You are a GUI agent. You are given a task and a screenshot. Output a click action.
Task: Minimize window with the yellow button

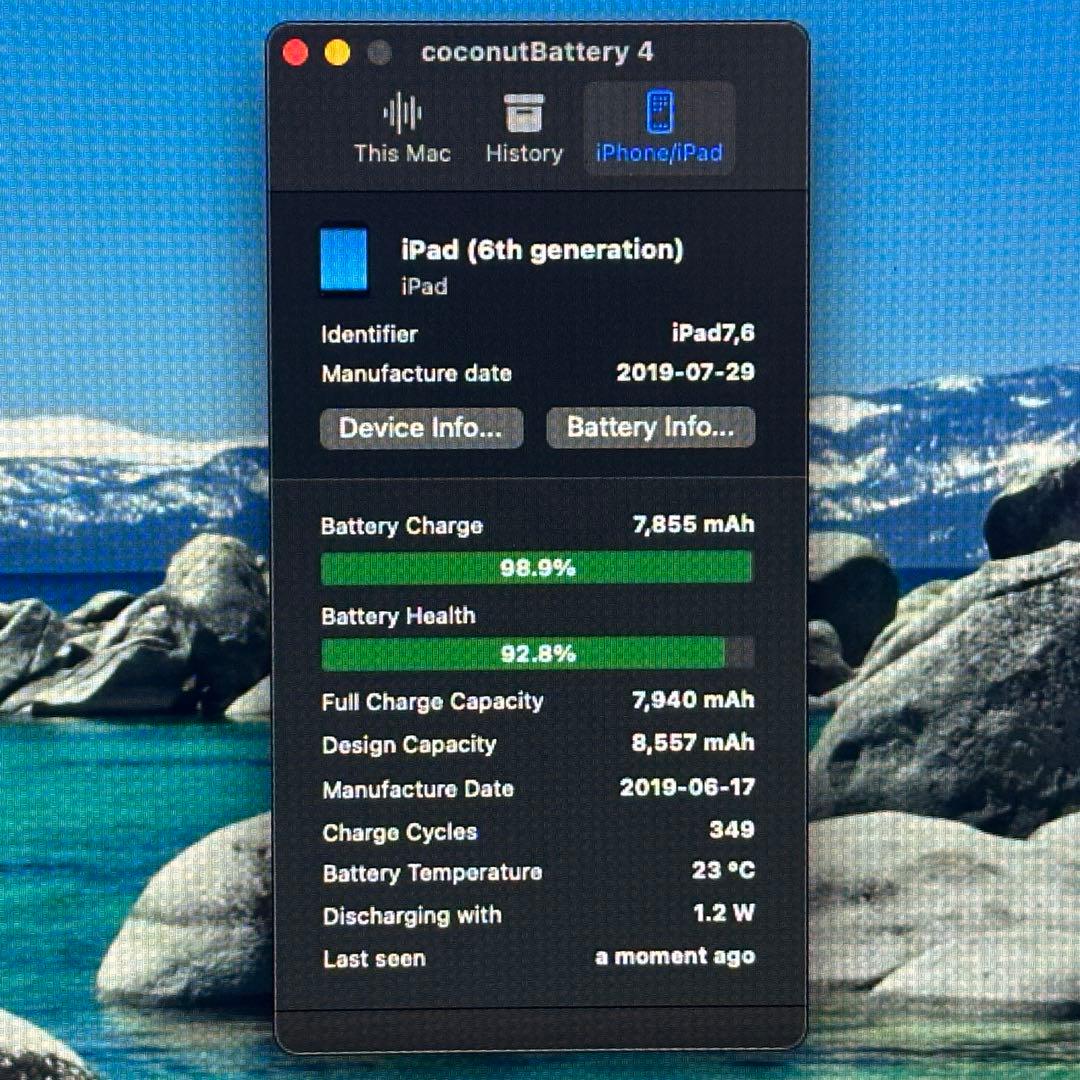tap(338, 53)
